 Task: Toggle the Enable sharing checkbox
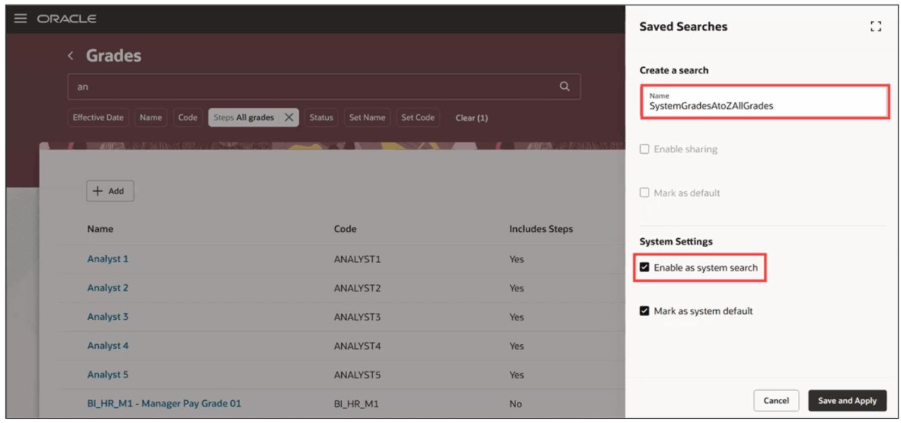pos(645,149)
